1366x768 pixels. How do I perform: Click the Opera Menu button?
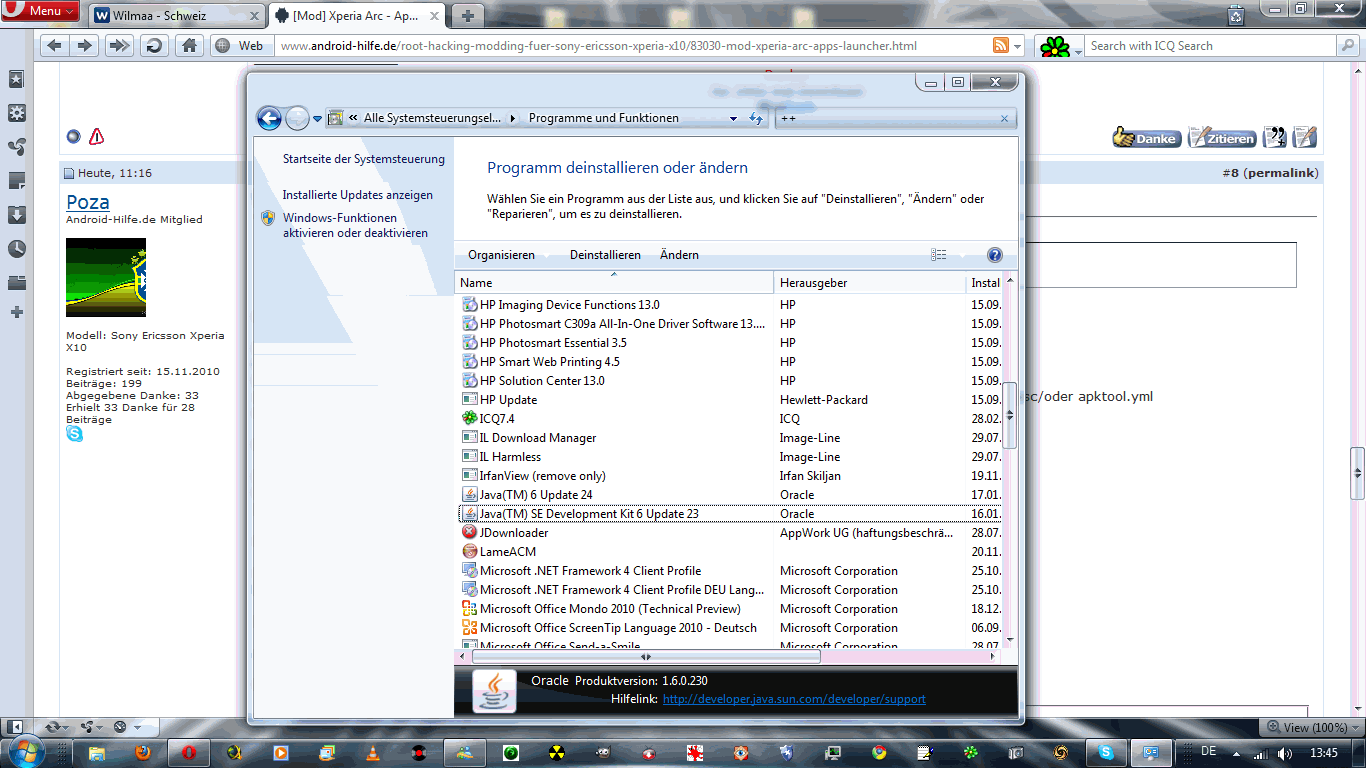[x=42, y=11]
